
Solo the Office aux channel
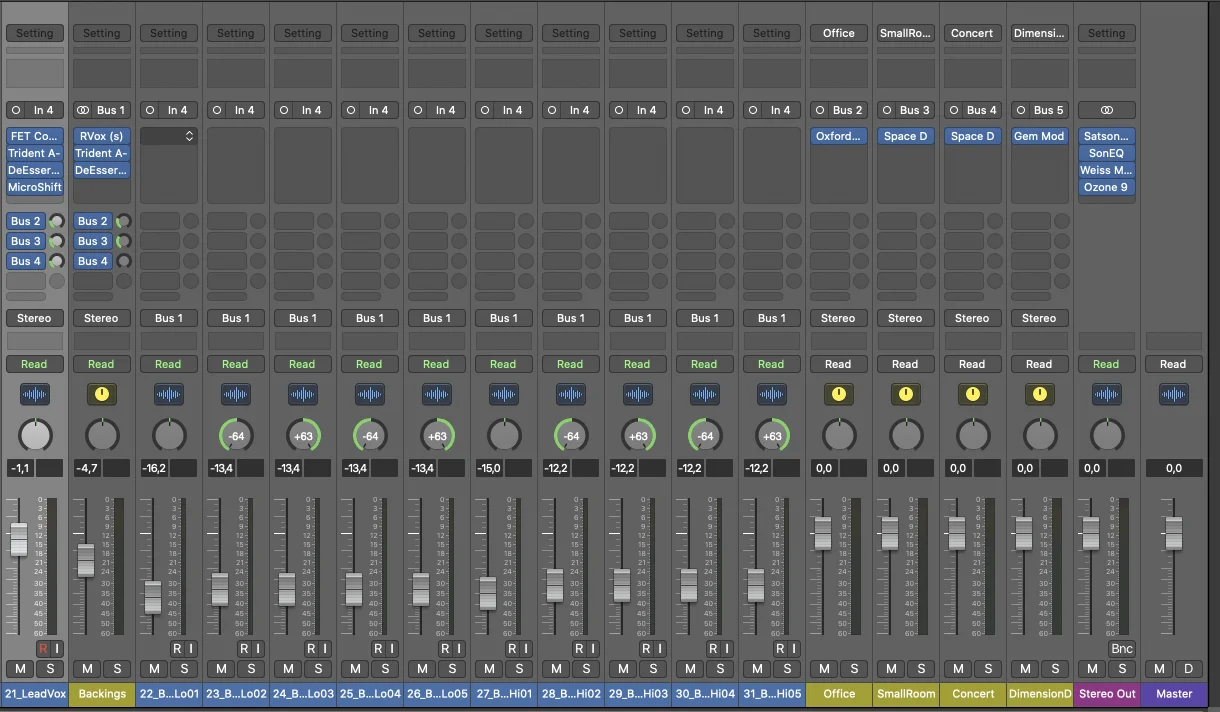click(x=854, y=669)
